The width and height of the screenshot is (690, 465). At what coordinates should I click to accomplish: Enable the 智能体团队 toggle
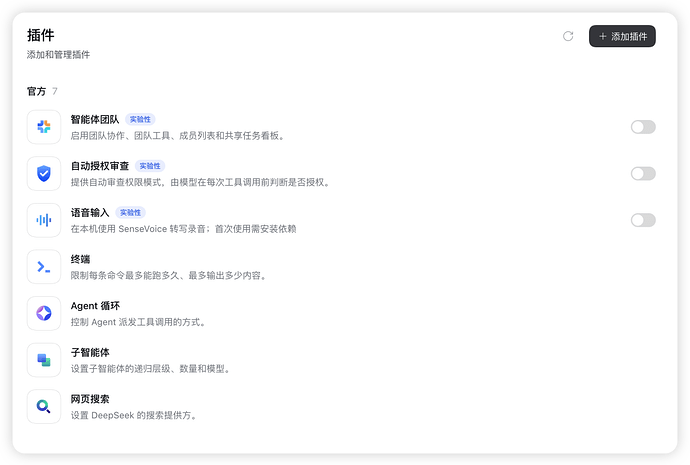[x=643, y=127]
